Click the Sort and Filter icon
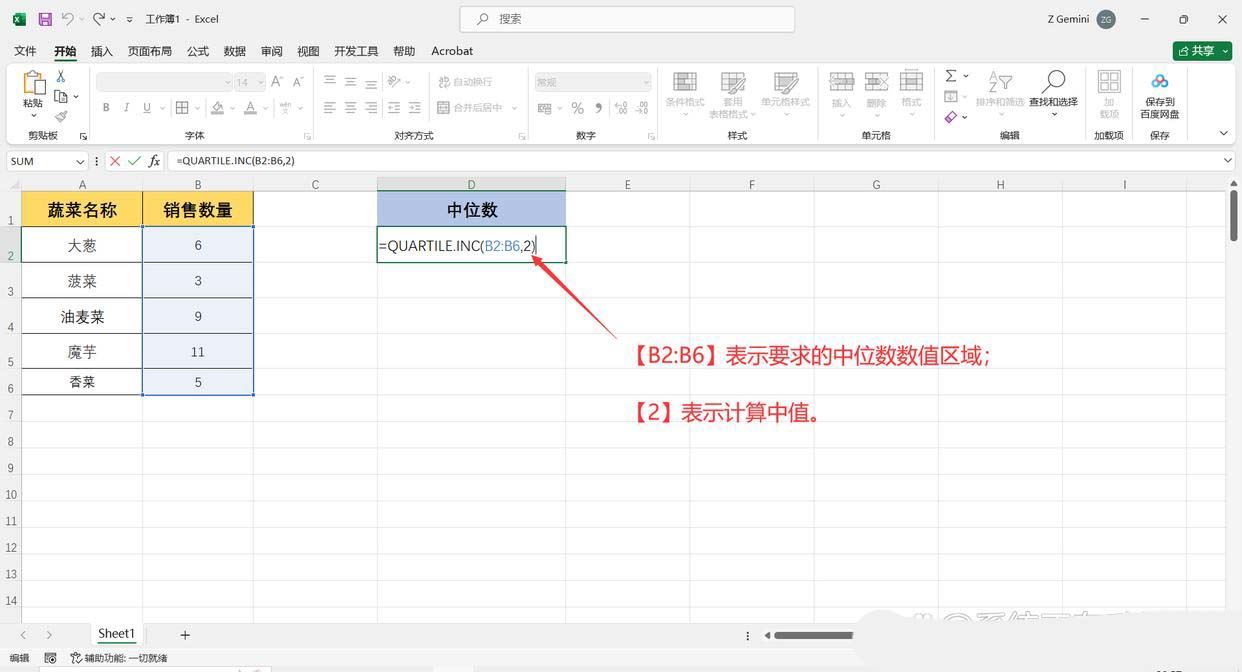The width and height of the screenshot is (1242, 672). click(1000, 82)
